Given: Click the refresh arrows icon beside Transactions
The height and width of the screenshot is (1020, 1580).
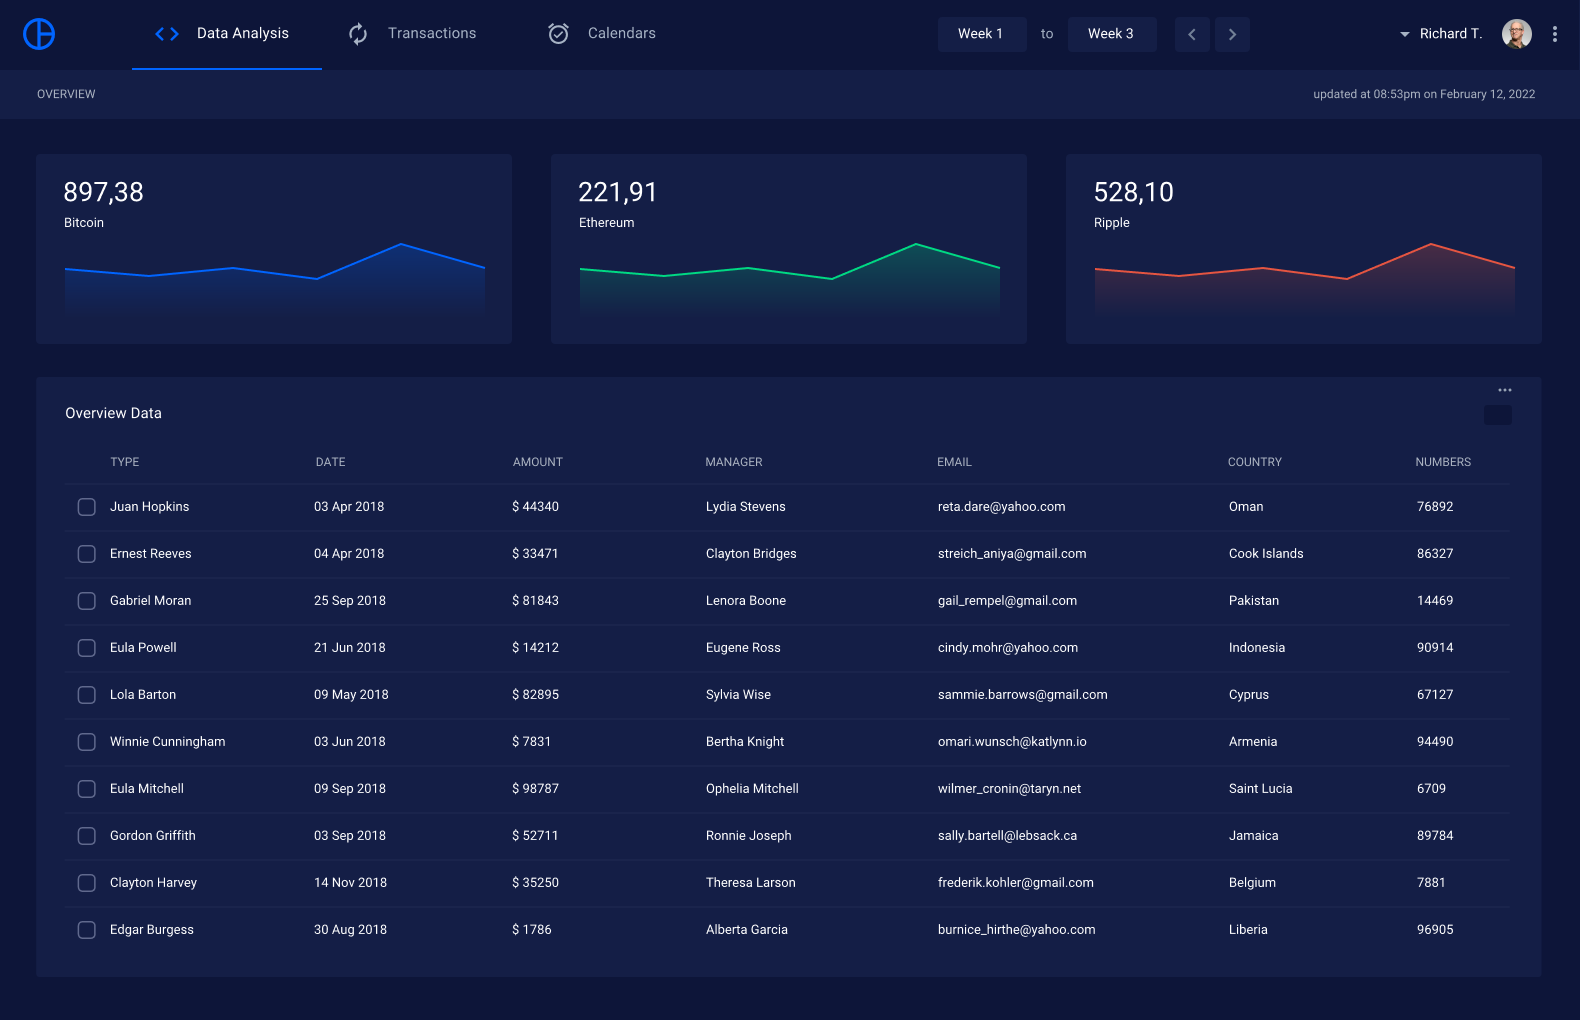Looking at the screenshot, I should [358, 34].
